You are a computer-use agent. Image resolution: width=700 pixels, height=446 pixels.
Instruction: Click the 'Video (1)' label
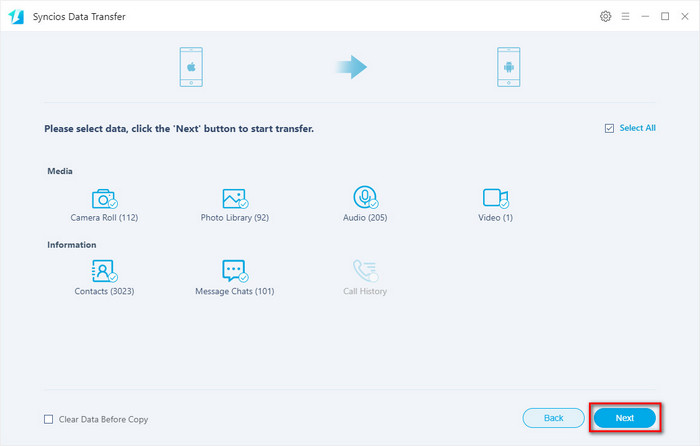496,218
